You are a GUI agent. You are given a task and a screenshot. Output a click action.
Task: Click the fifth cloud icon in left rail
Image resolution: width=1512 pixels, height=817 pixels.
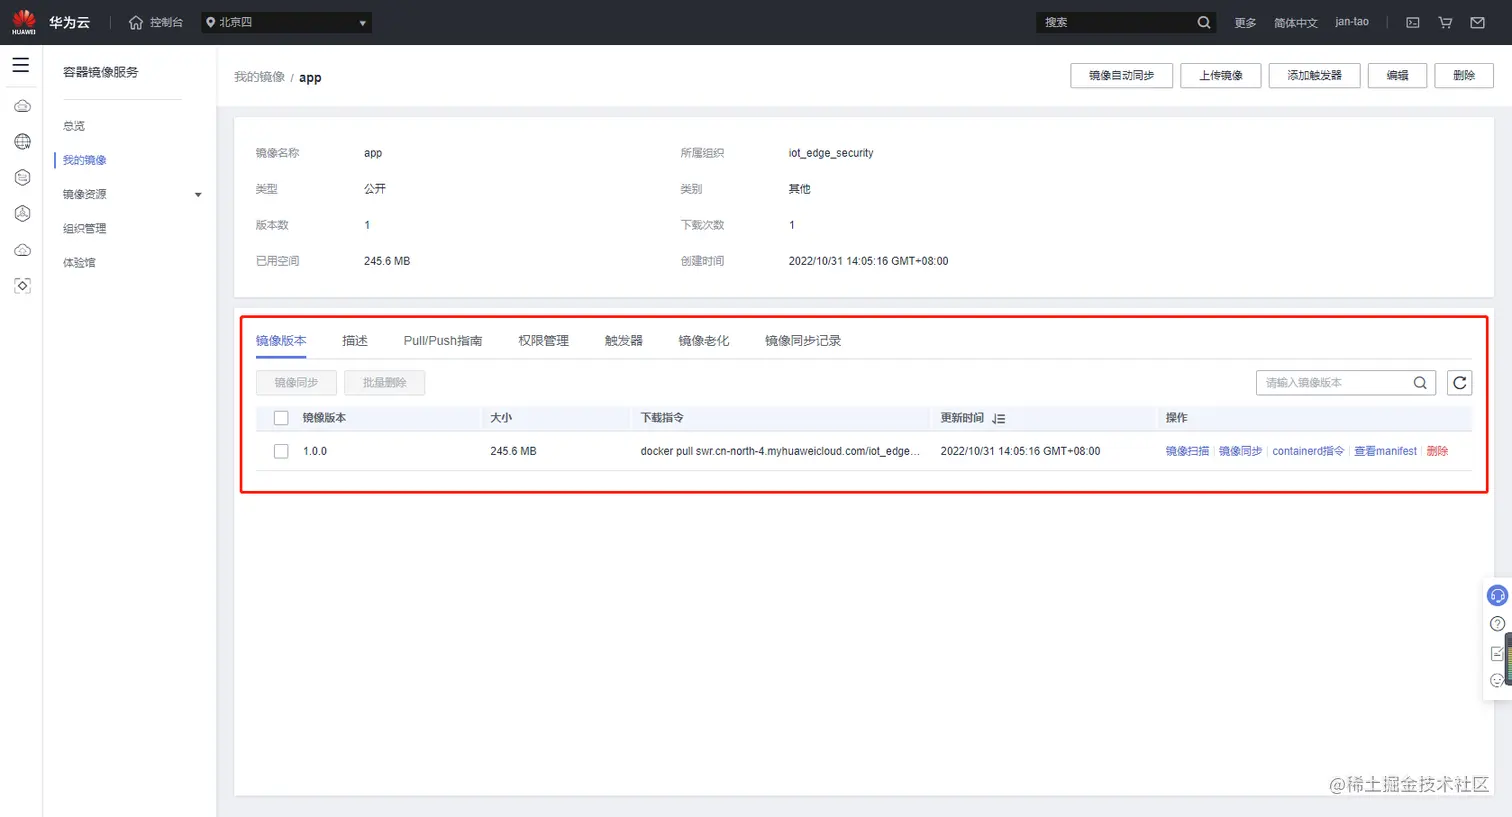pos(22,250)
